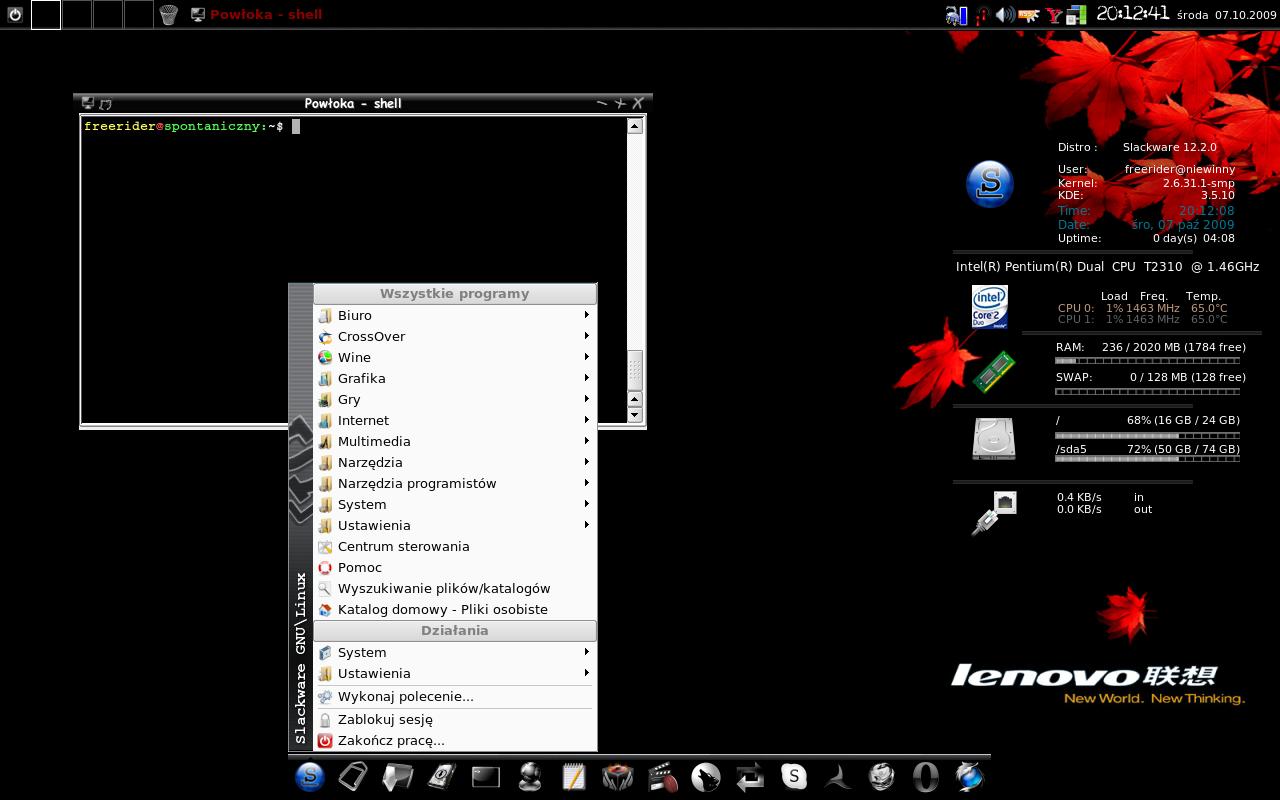Screen dimensions: 1280x800
Task: Click the three-blade dock icon
Action: point(838,776)
